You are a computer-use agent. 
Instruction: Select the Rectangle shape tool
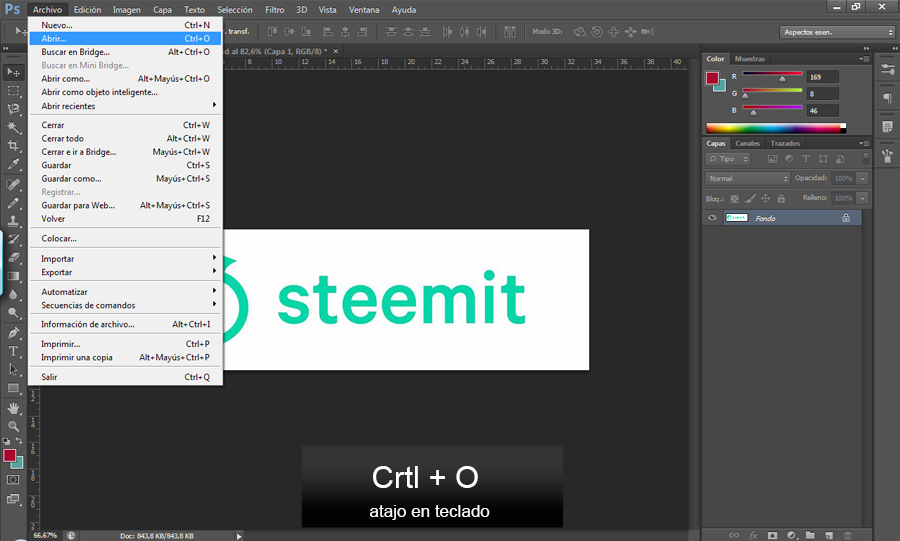point(13,388)
